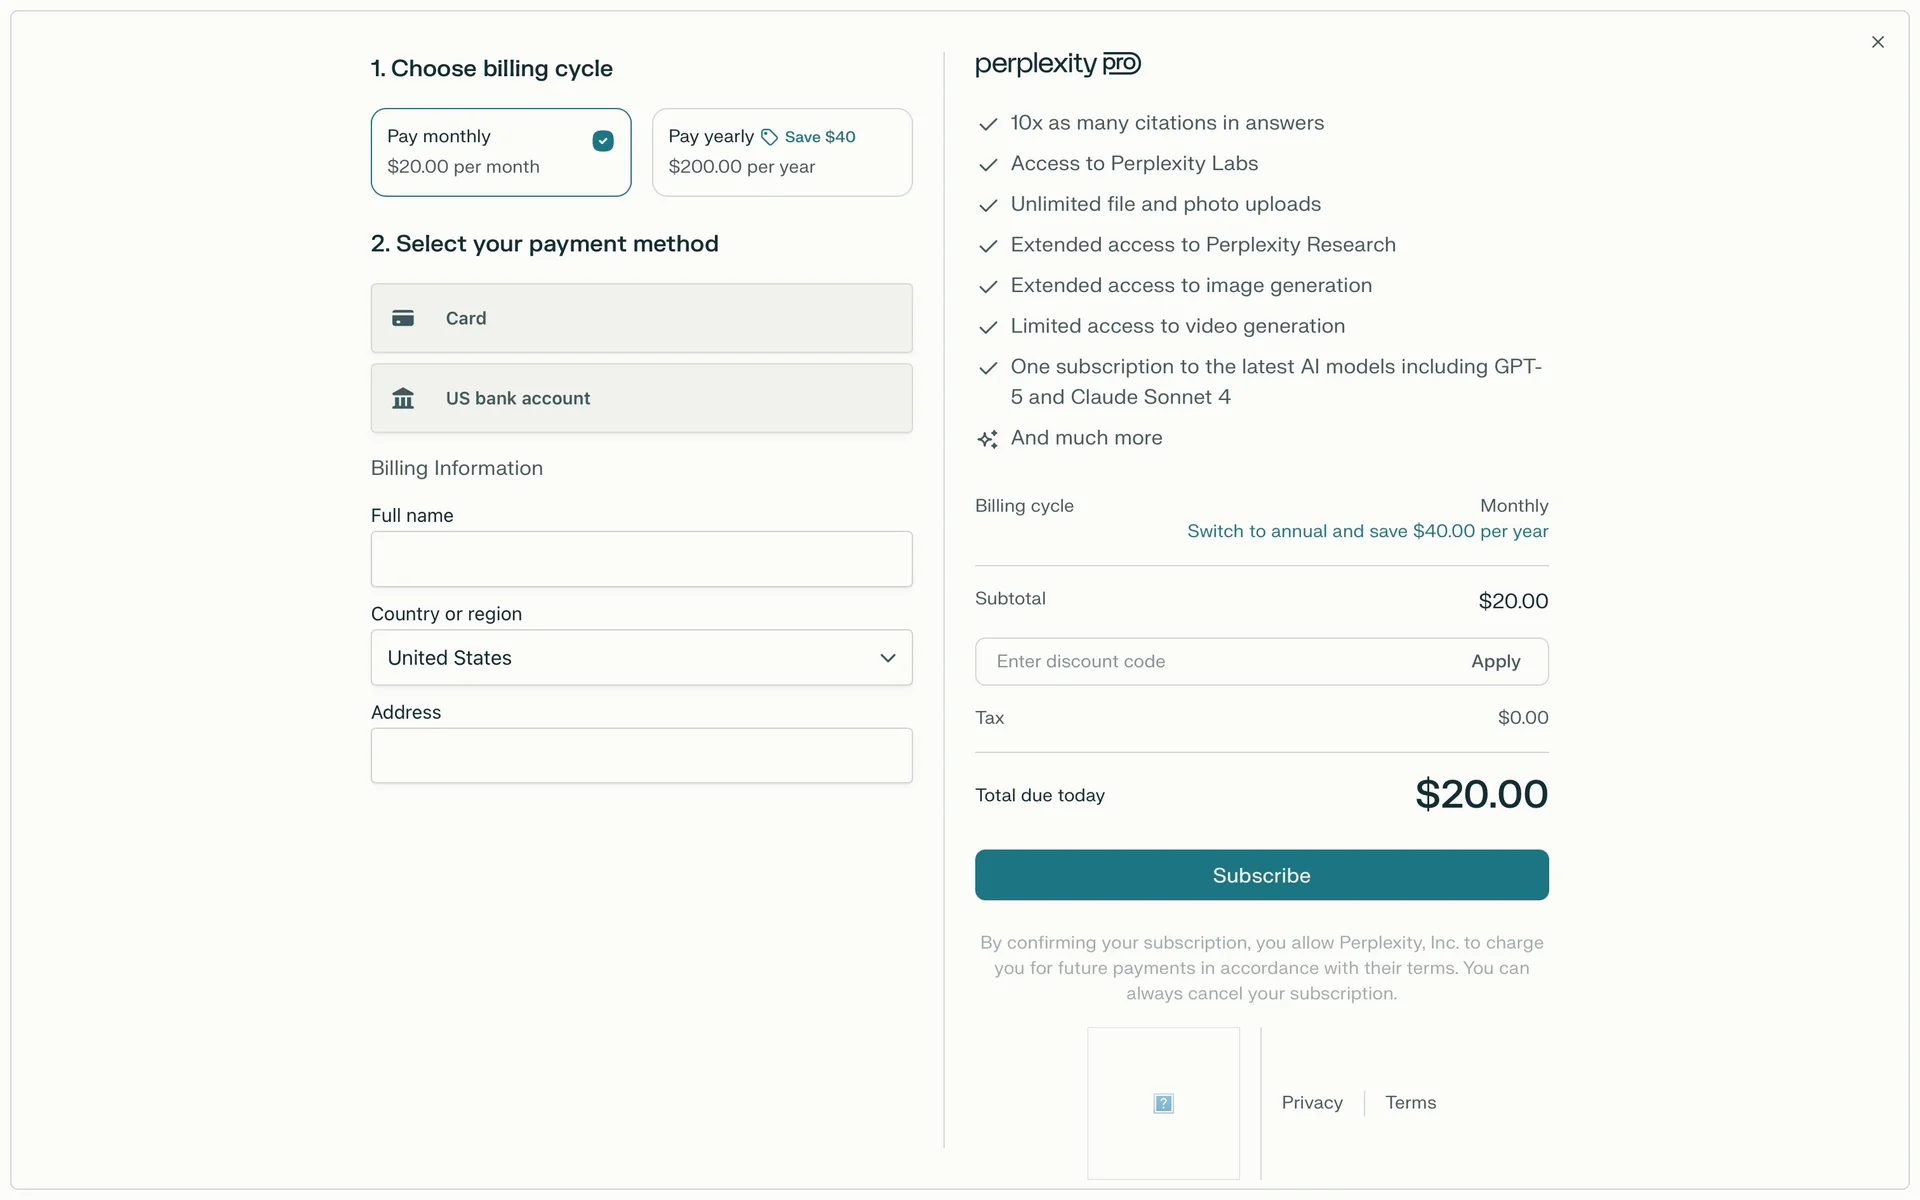1920x1200 pixels.
Task: Choose Card as payment method
Action: point(640,318)
